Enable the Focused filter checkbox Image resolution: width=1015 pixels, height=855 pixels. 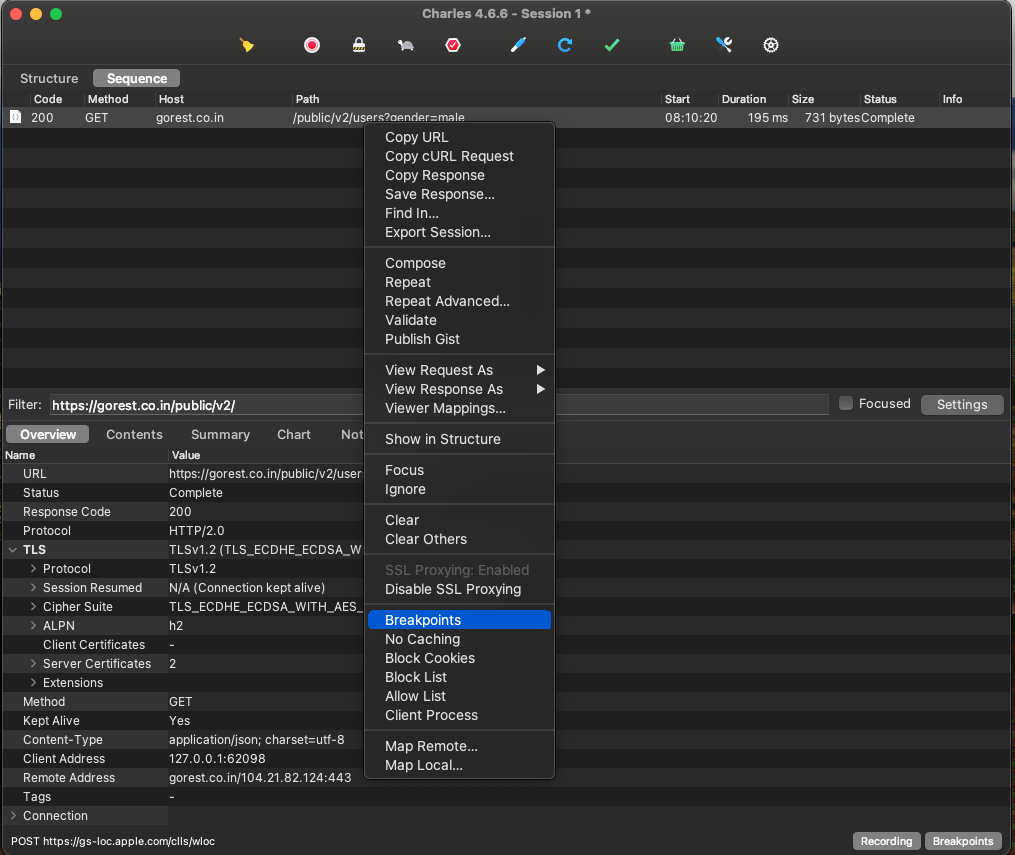(845, 404)
